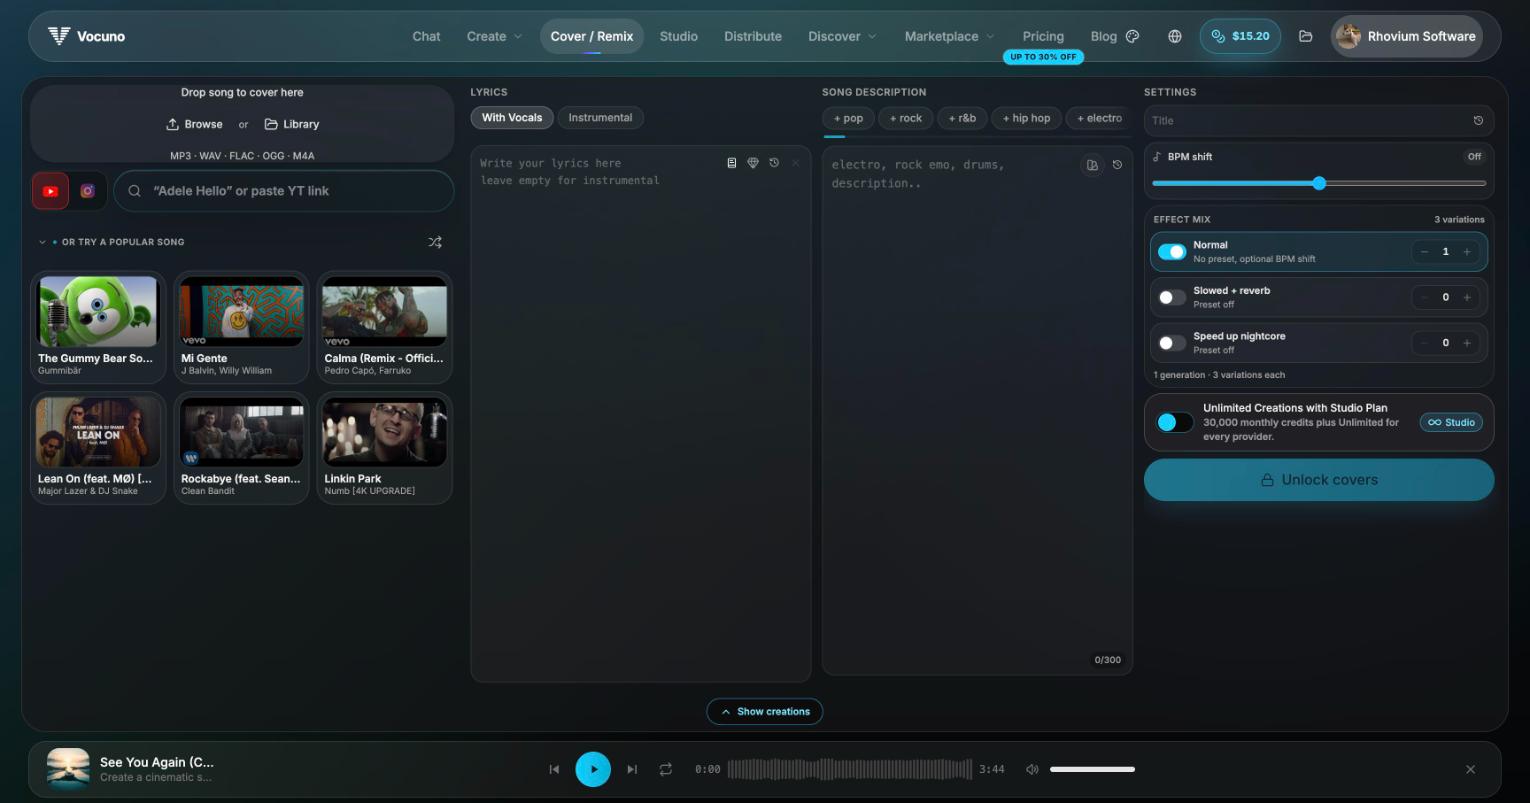Open the folder icon in the top bar

coord(1305,36)
